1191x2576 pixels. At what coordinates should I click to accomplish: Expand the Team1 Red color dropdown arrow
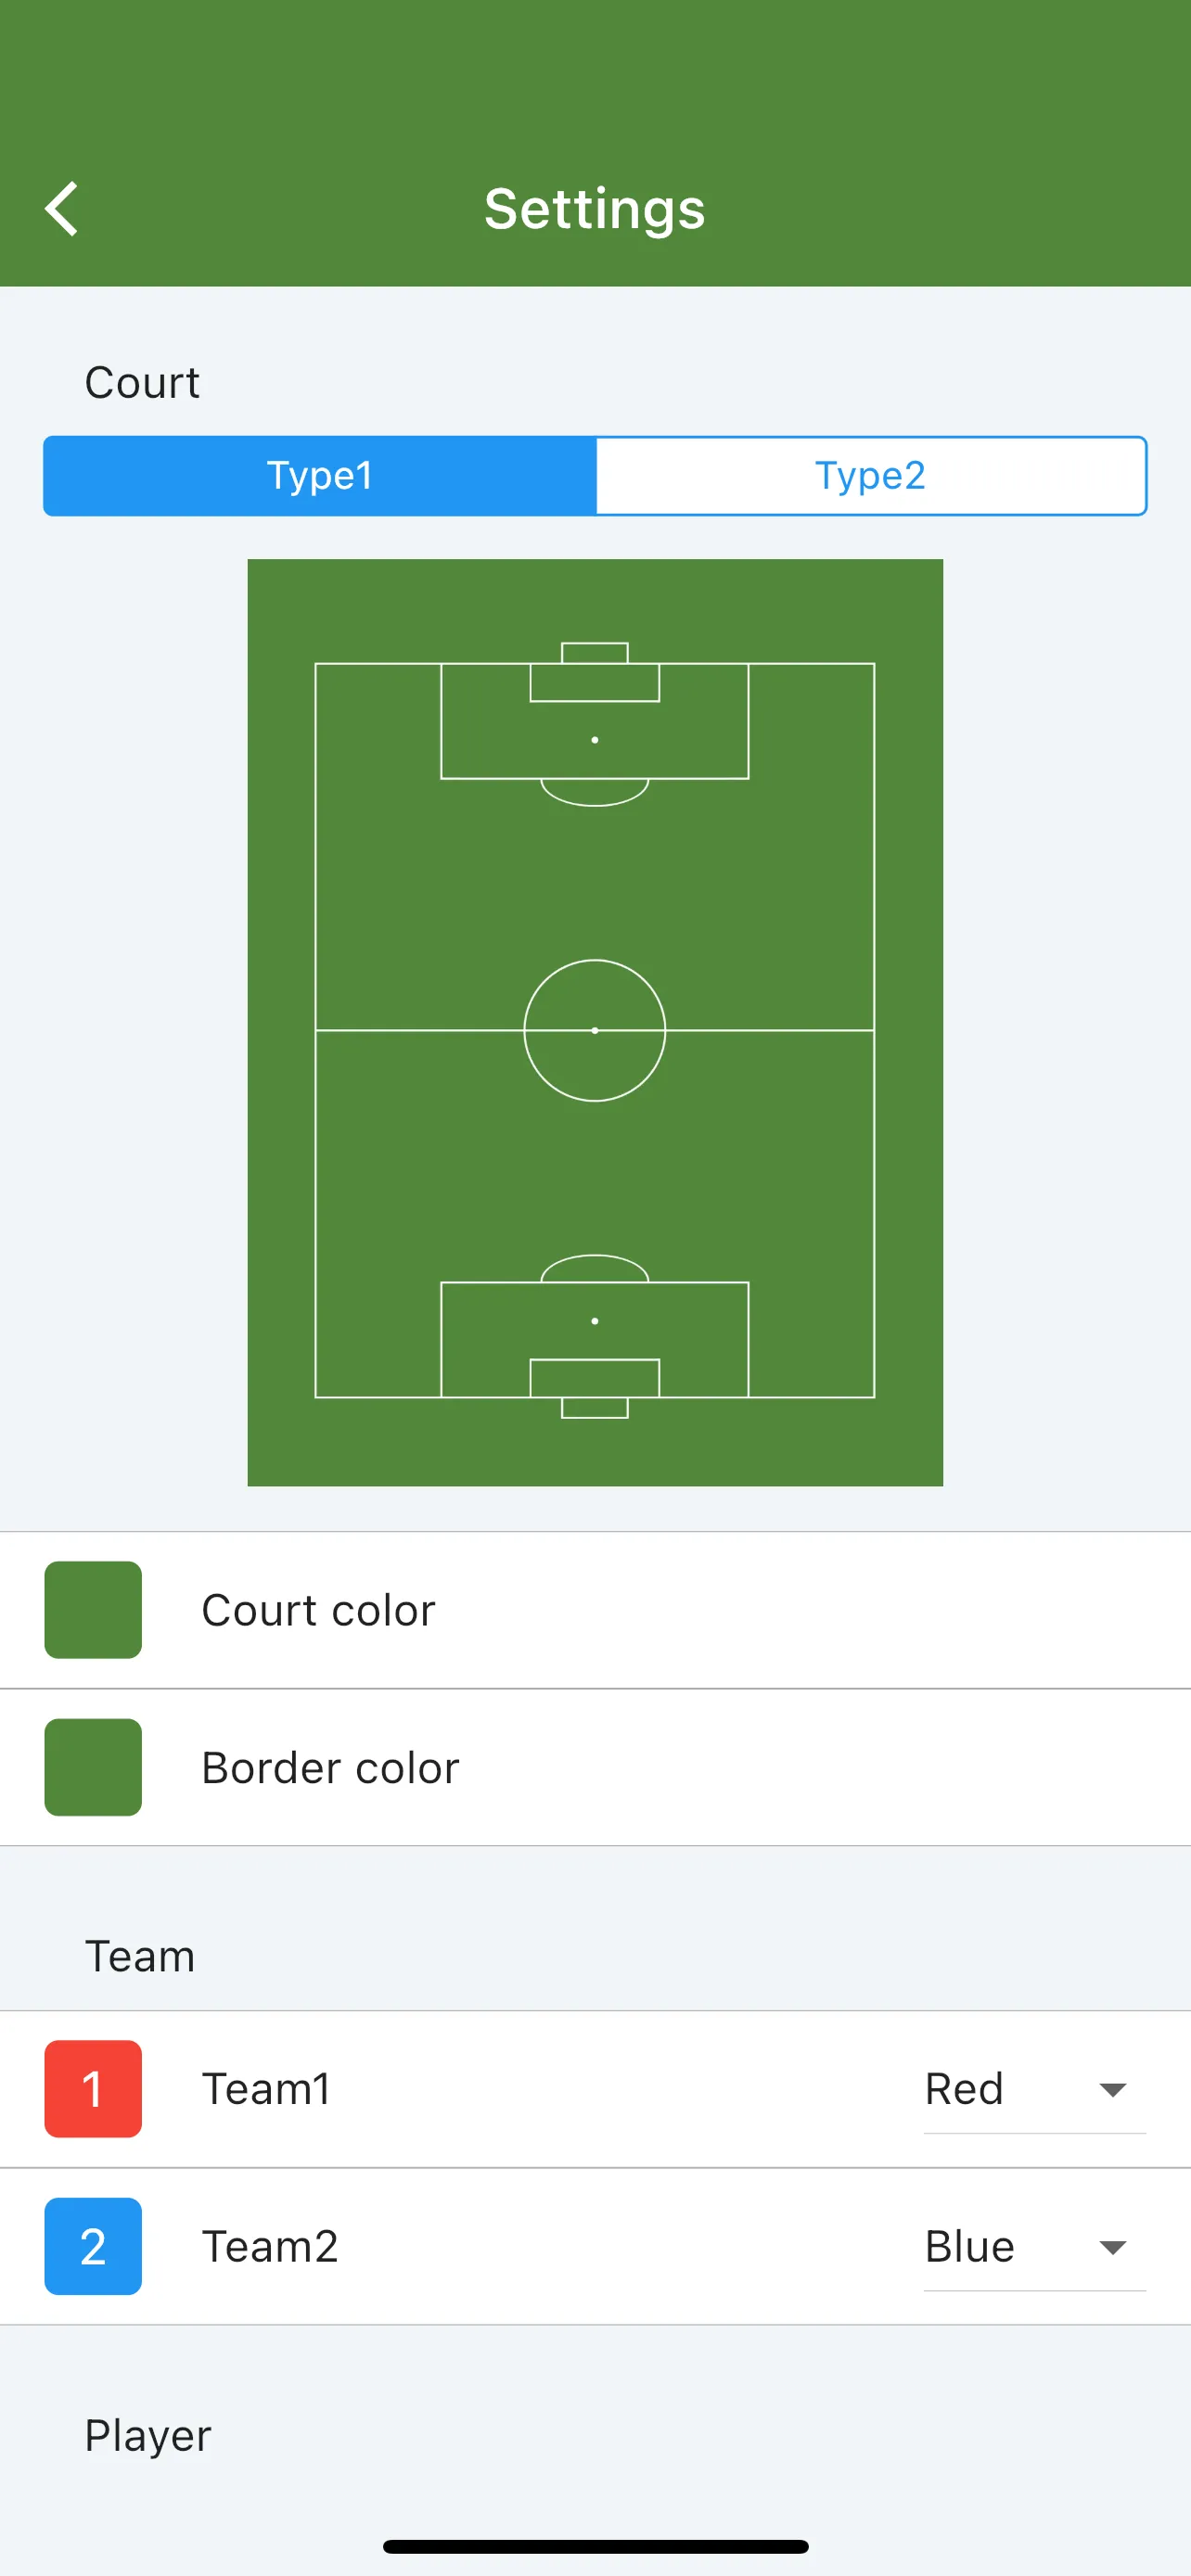tap(1112, 2090)
